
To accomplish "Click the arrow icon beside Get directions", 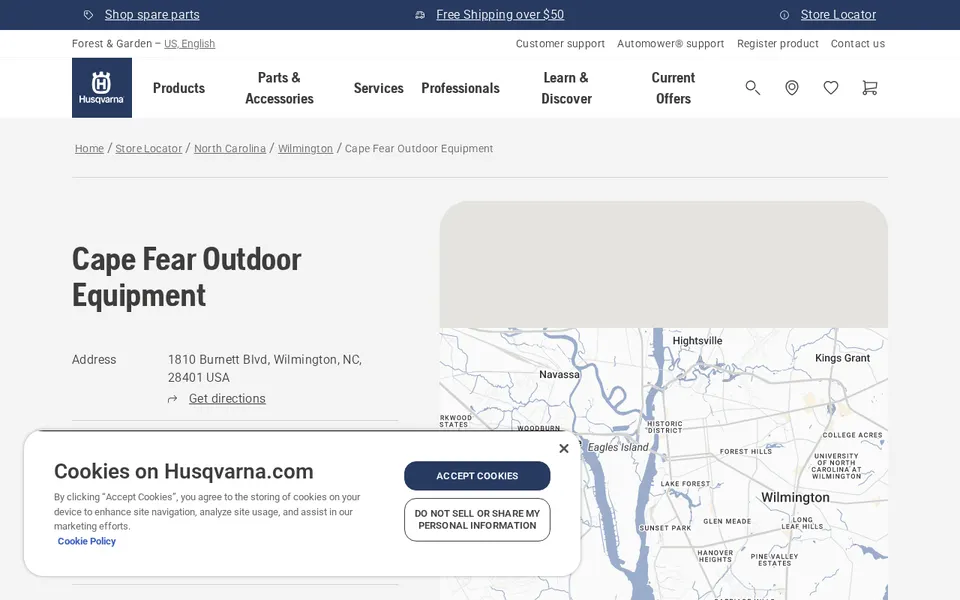I will [x=173, y=399].
